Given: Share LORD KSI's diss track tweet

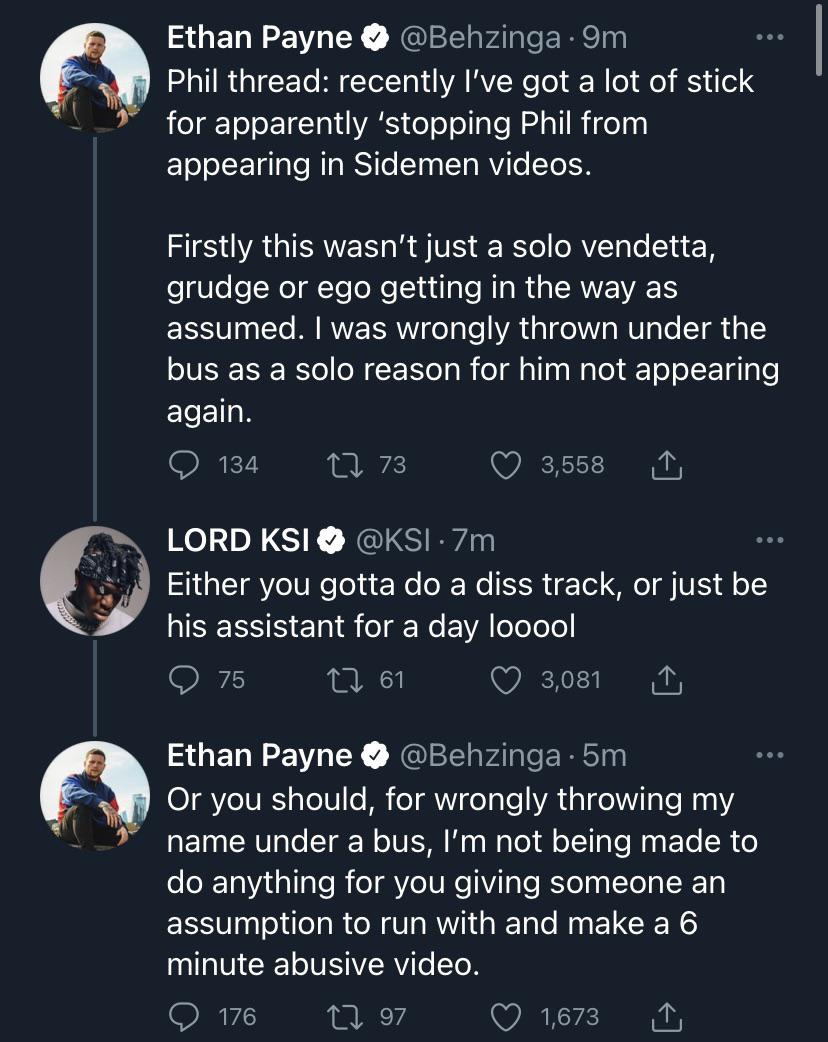Looking at the screenshot, I should [666, 680].
